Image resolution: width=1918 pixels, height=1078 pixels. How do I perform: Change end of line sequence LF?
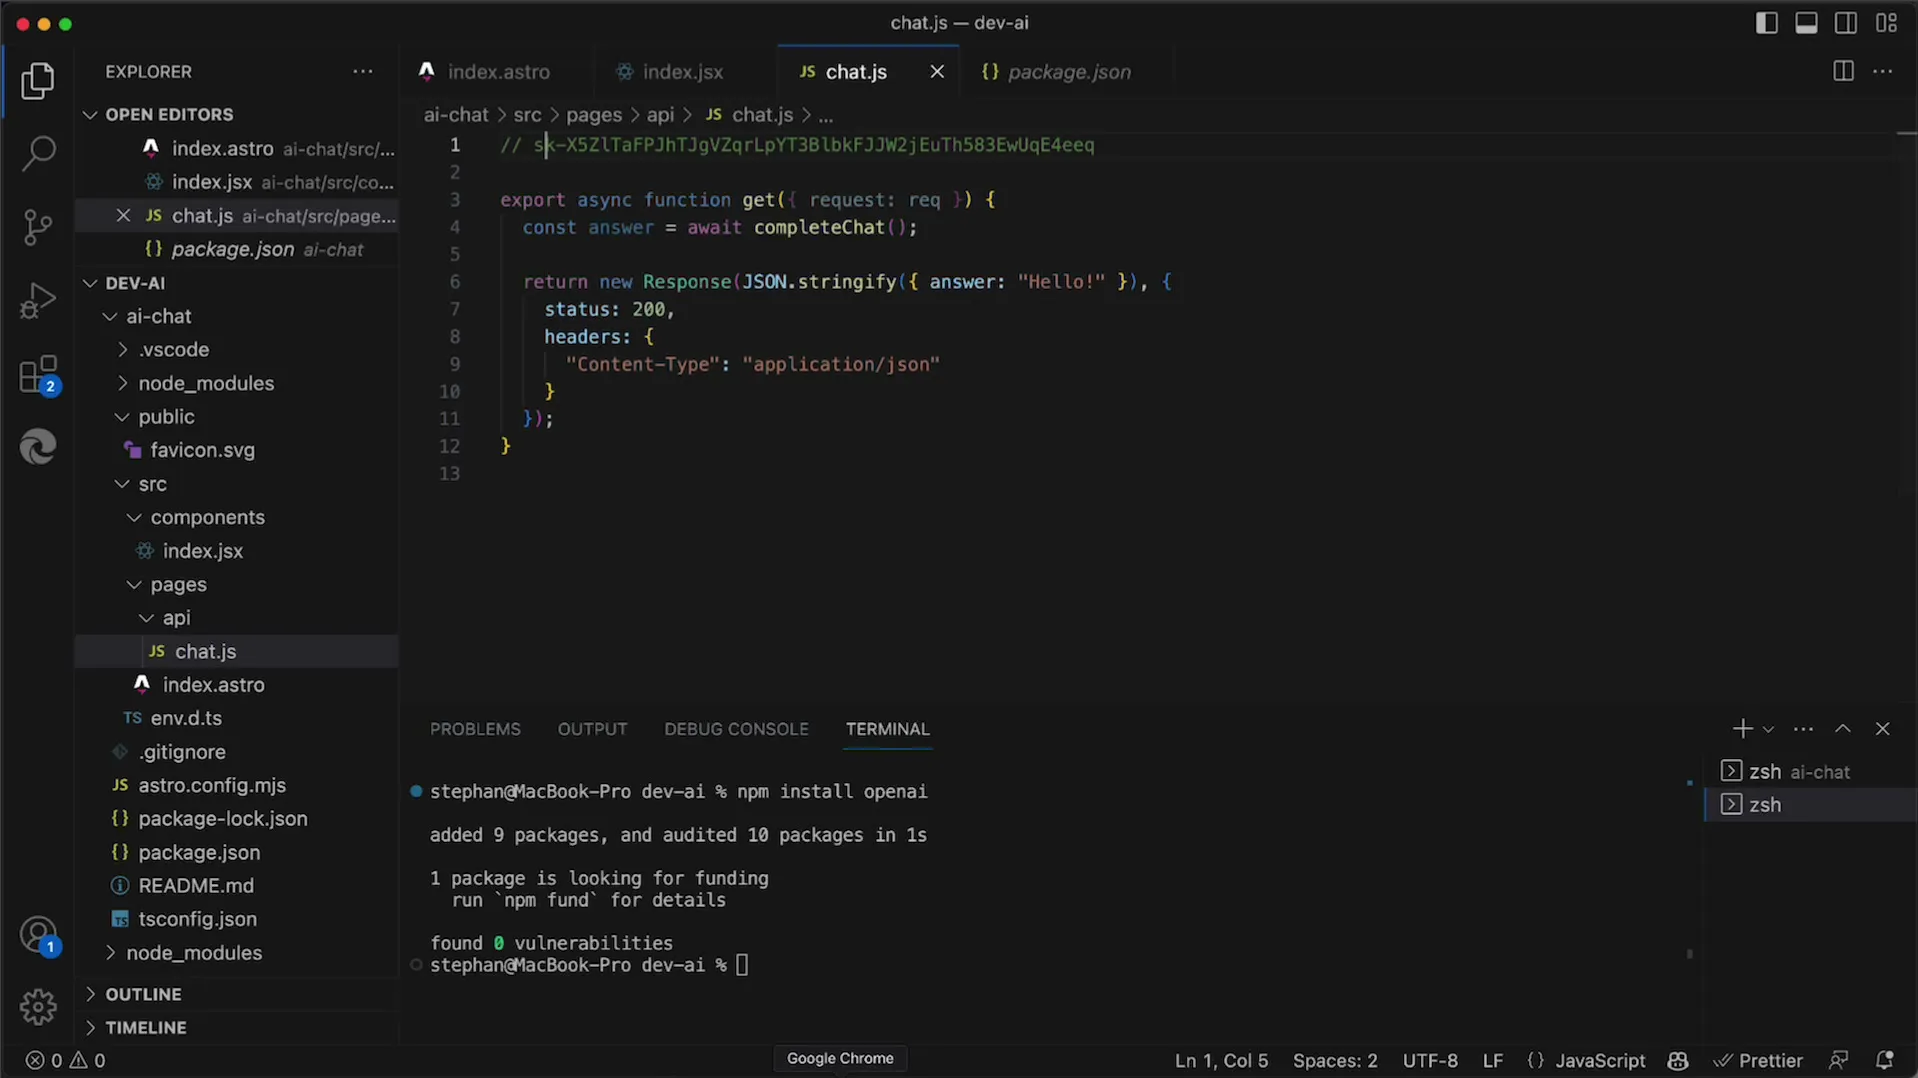(x=1492, y=1060)
